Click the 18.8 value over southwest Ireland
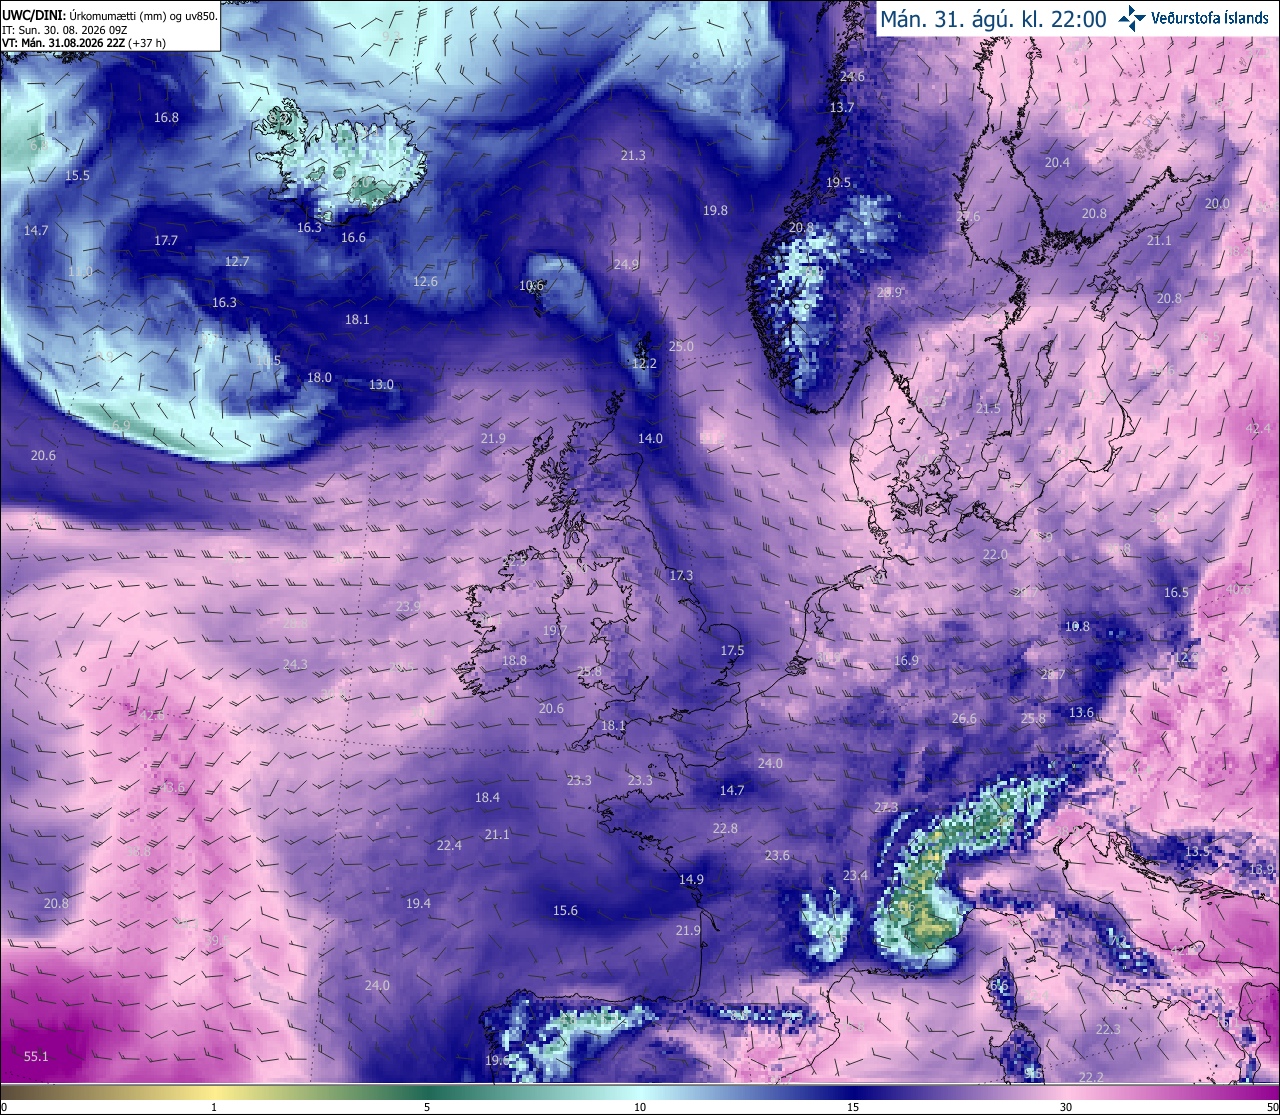 [x=514, y=661]
